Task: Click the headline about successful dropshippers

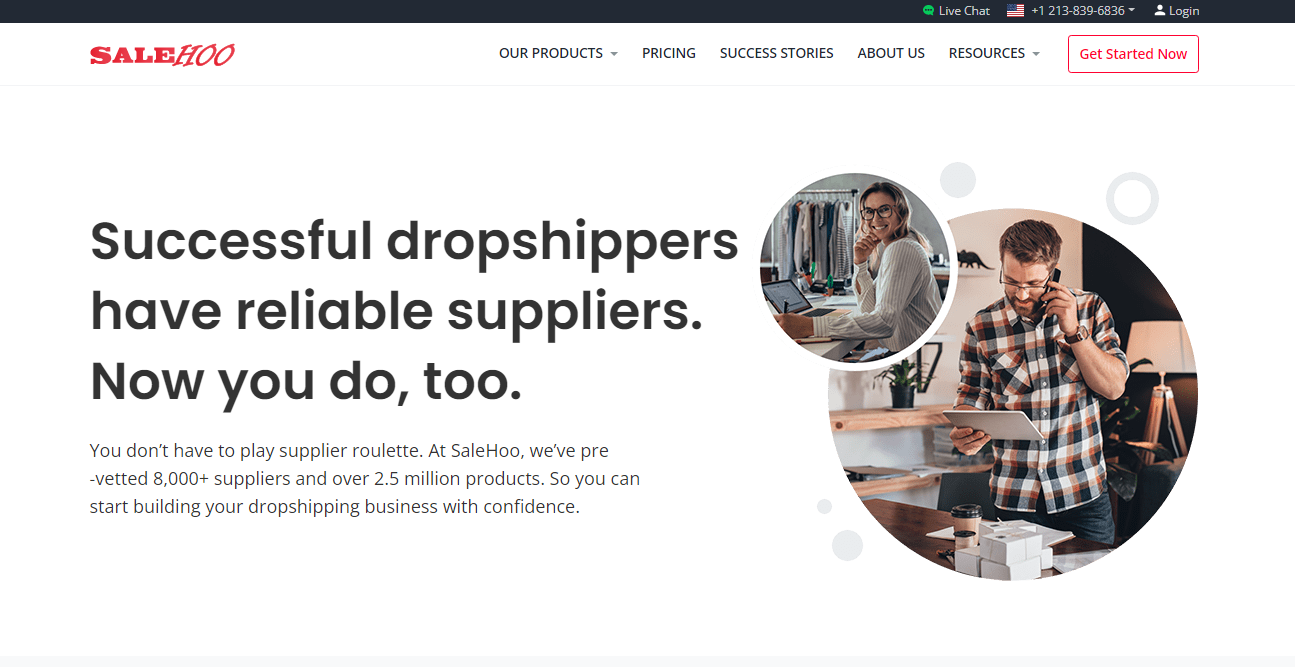Action: (414, 311)
